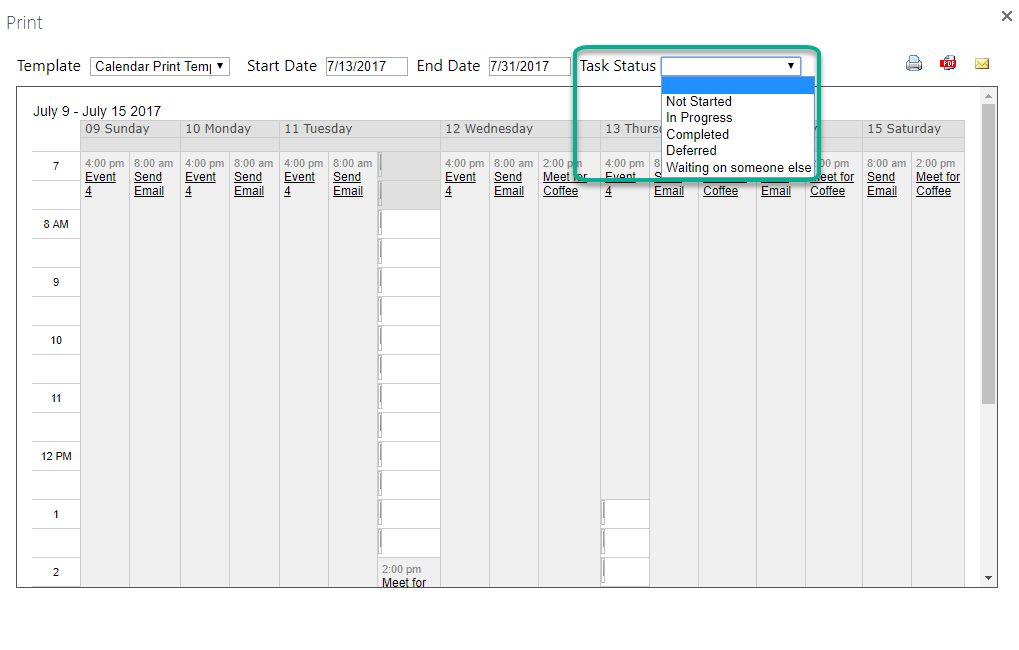Click the End Date field
1019x650 pixels.
point(530,66)
